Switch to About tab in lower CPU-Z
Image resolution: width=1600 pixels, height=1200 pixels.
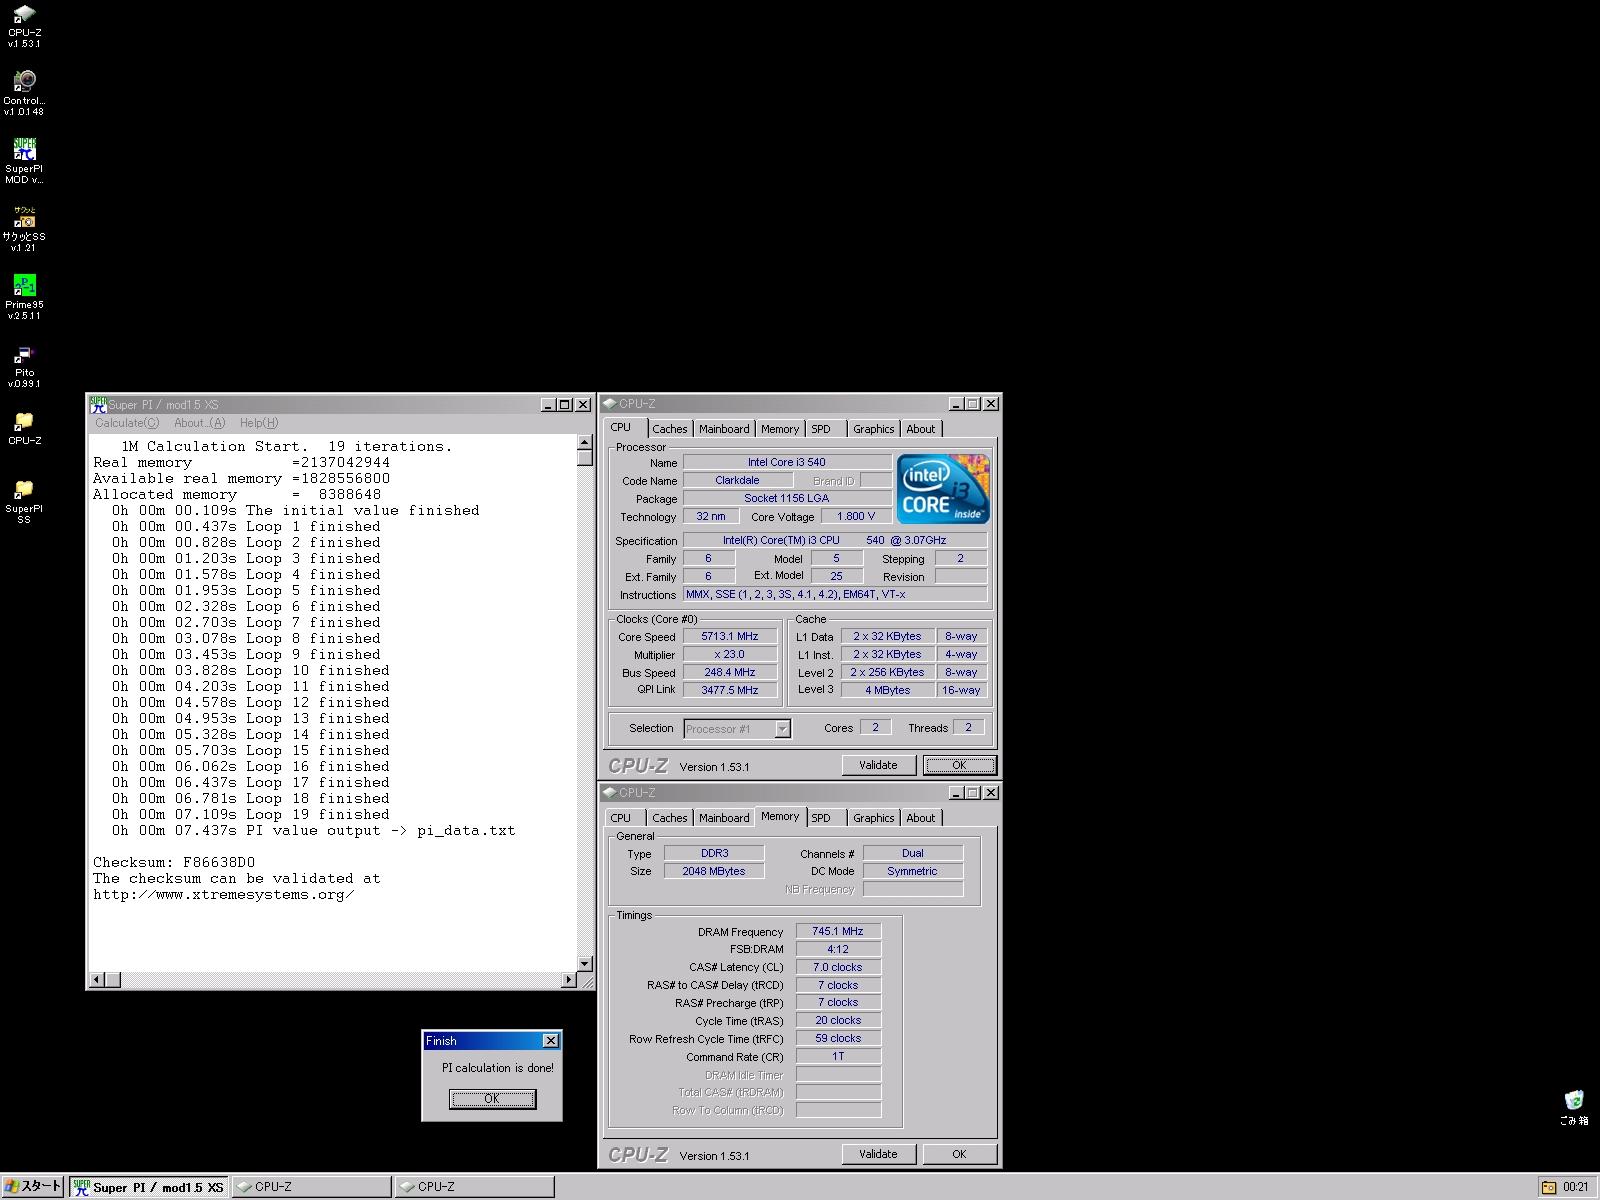coord(921,818)
